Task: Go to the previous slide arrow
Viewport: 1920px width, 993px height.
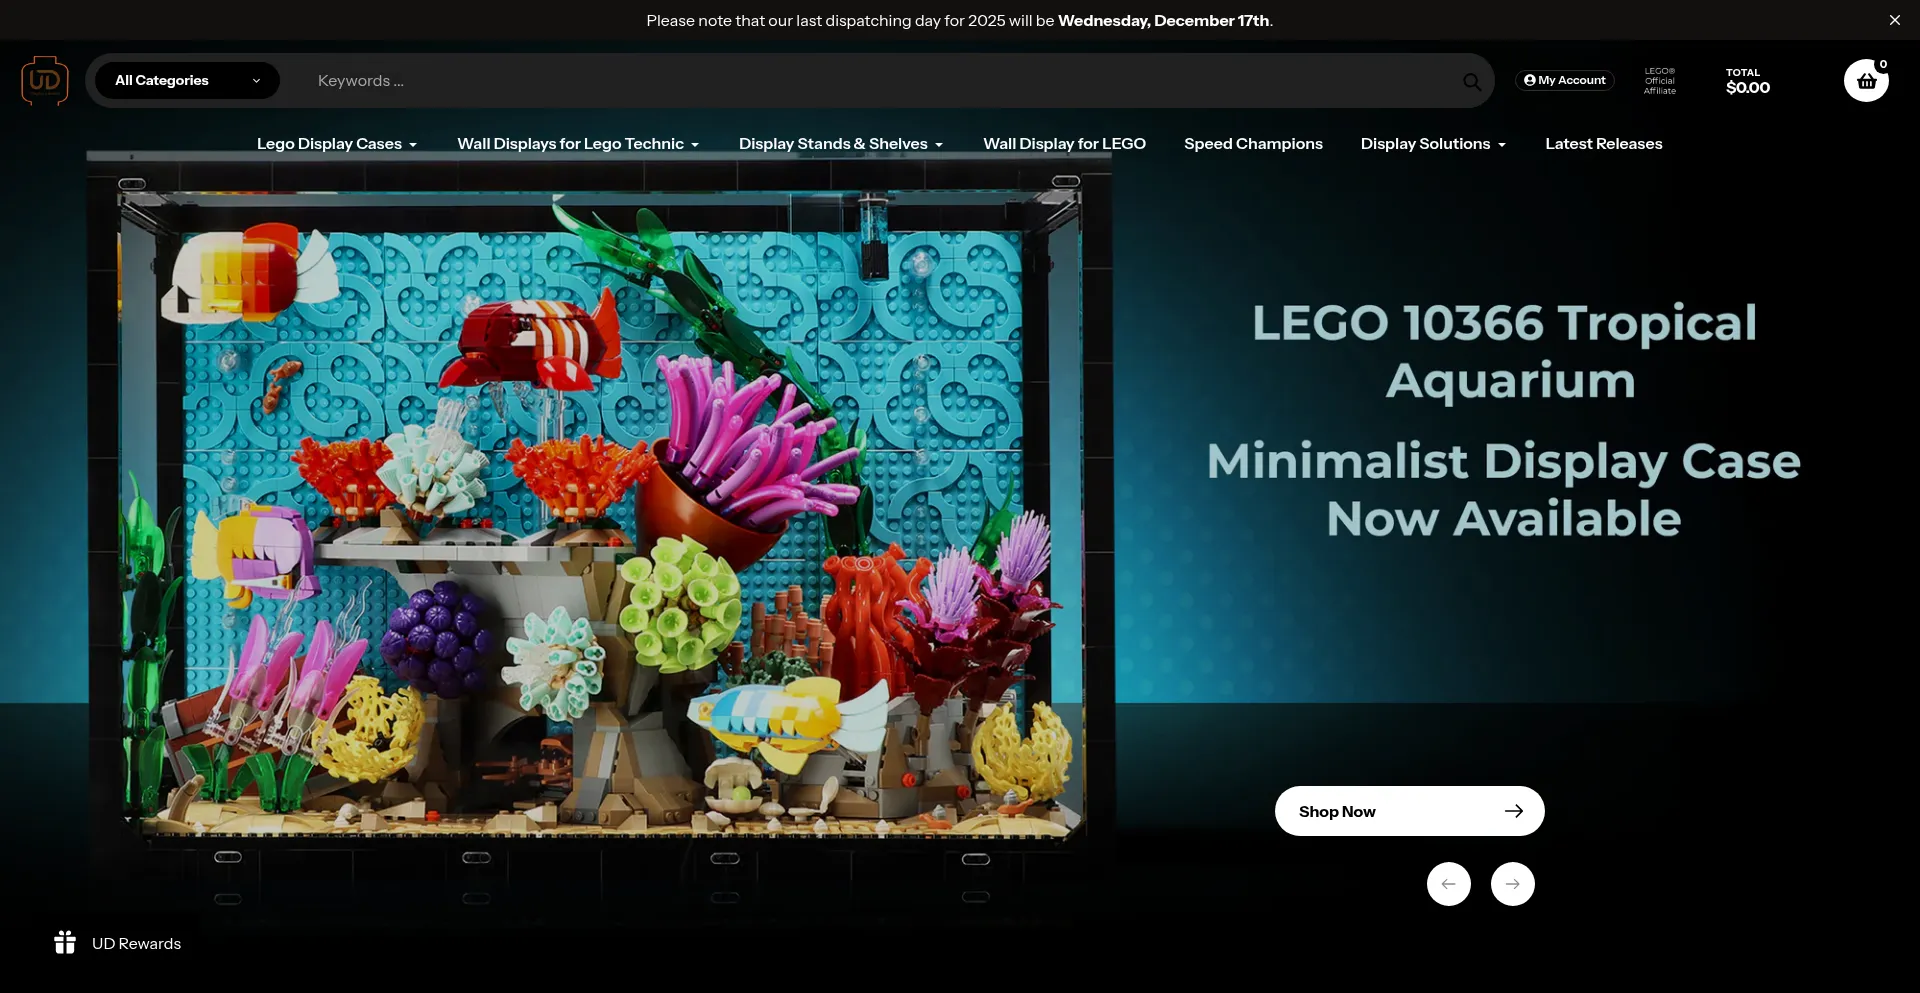Action: tap(1448, 884)
